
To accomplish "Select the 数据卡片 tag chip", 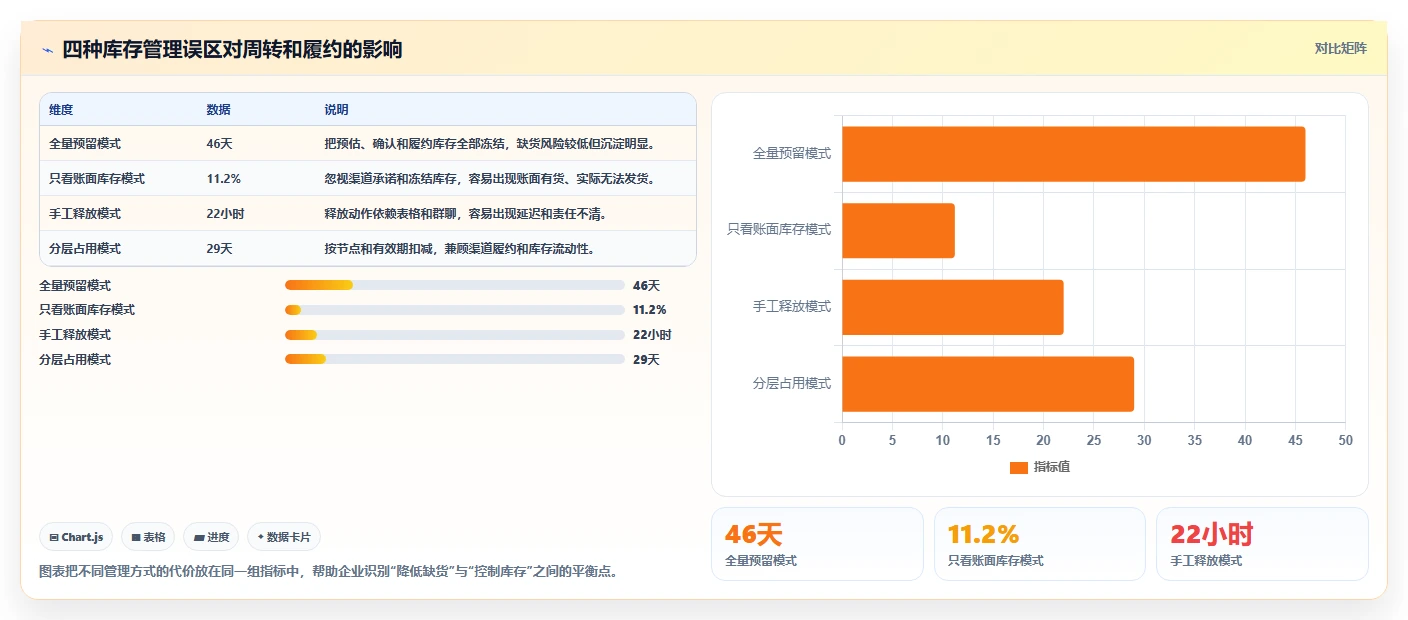I will [x=284, y=537].
